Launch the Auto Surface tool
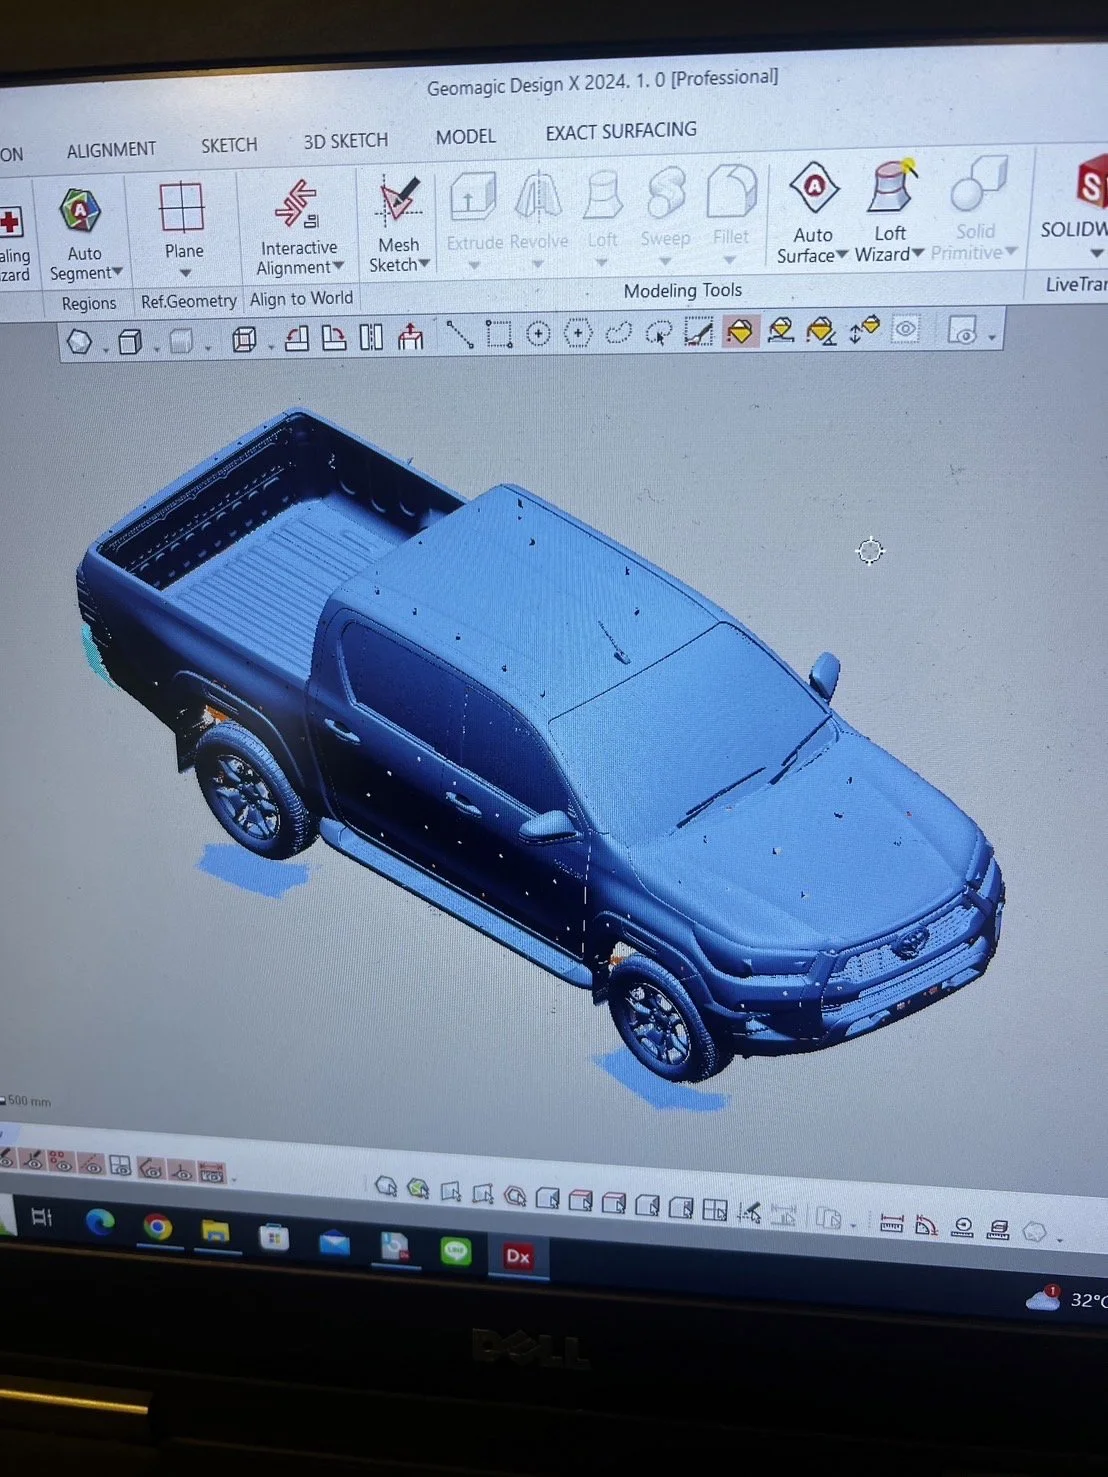 pos(812,214)
